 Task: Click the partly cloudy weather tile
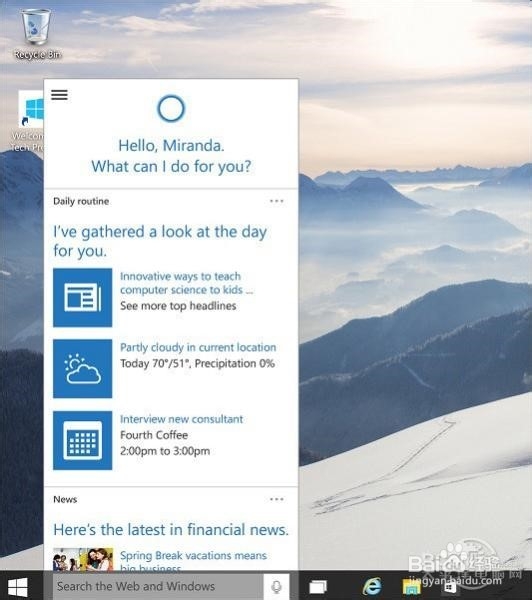83,368
